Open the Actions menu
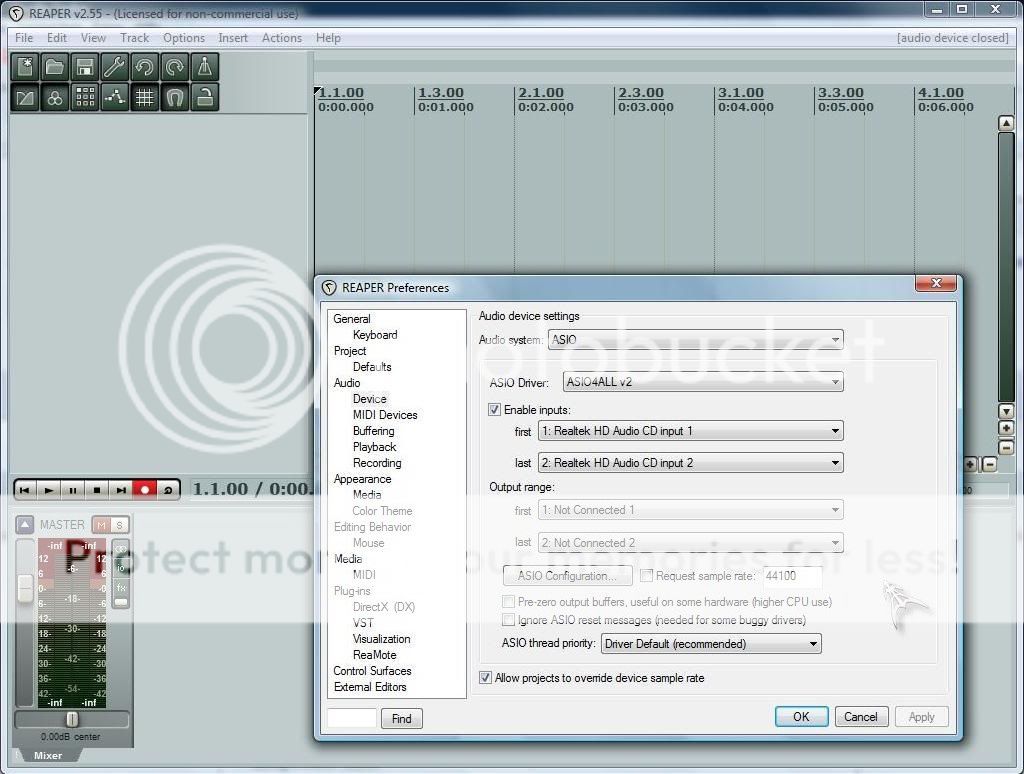This screenshot has height=774, width=1024. [x=282, y=38]
